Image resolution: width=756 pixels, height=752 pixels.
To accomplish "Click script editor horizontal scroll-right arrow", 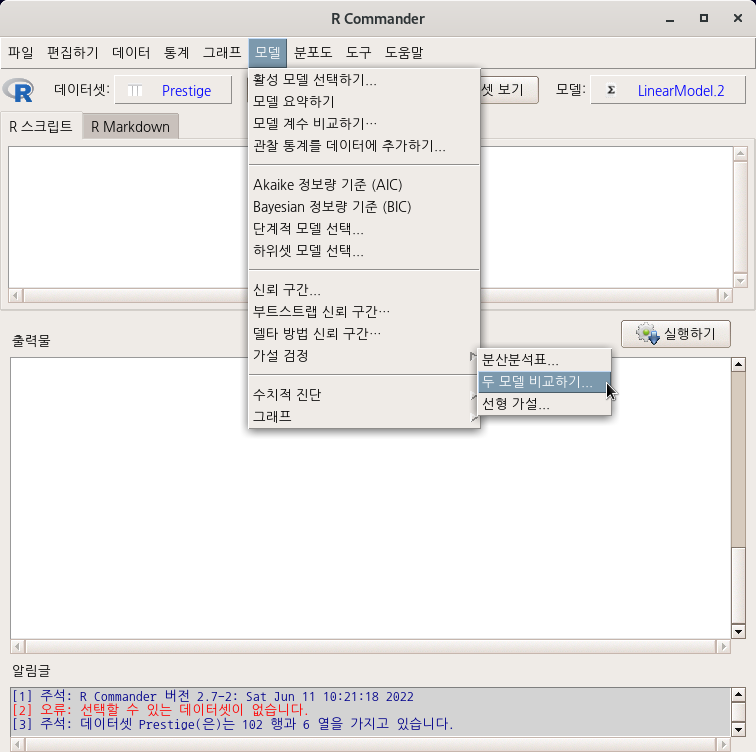I will pos(725,295).
